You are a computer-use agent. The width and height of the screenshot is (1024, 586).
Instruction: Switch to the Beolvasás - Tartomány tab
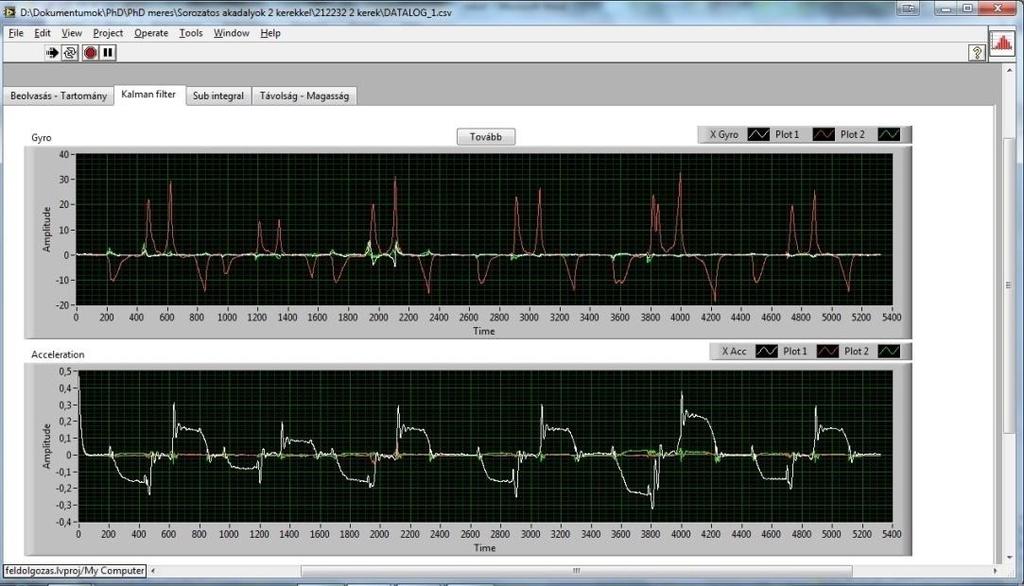click(x=58, y=96)
